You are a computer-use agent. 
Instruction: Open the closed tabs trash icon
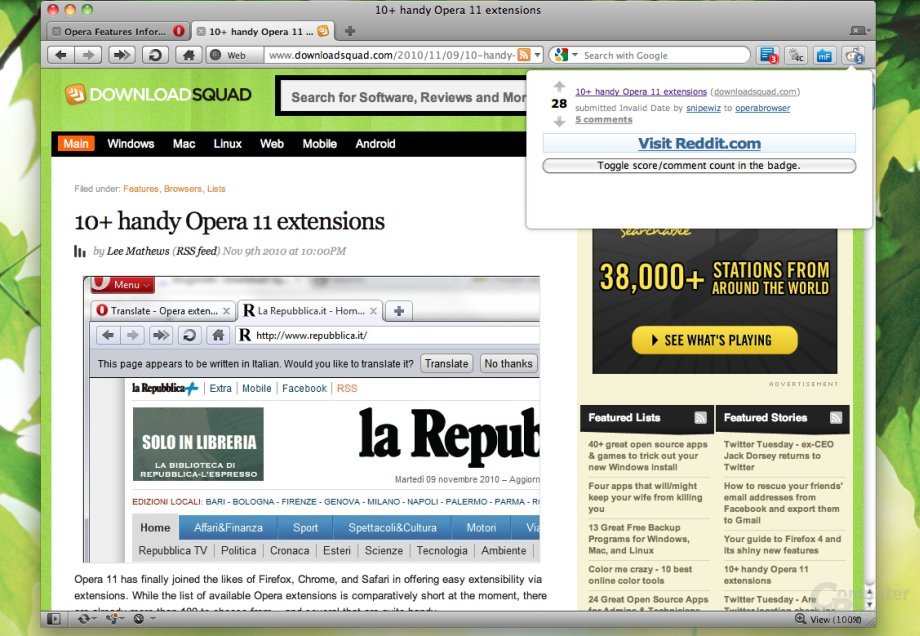[x=858, y=30]
